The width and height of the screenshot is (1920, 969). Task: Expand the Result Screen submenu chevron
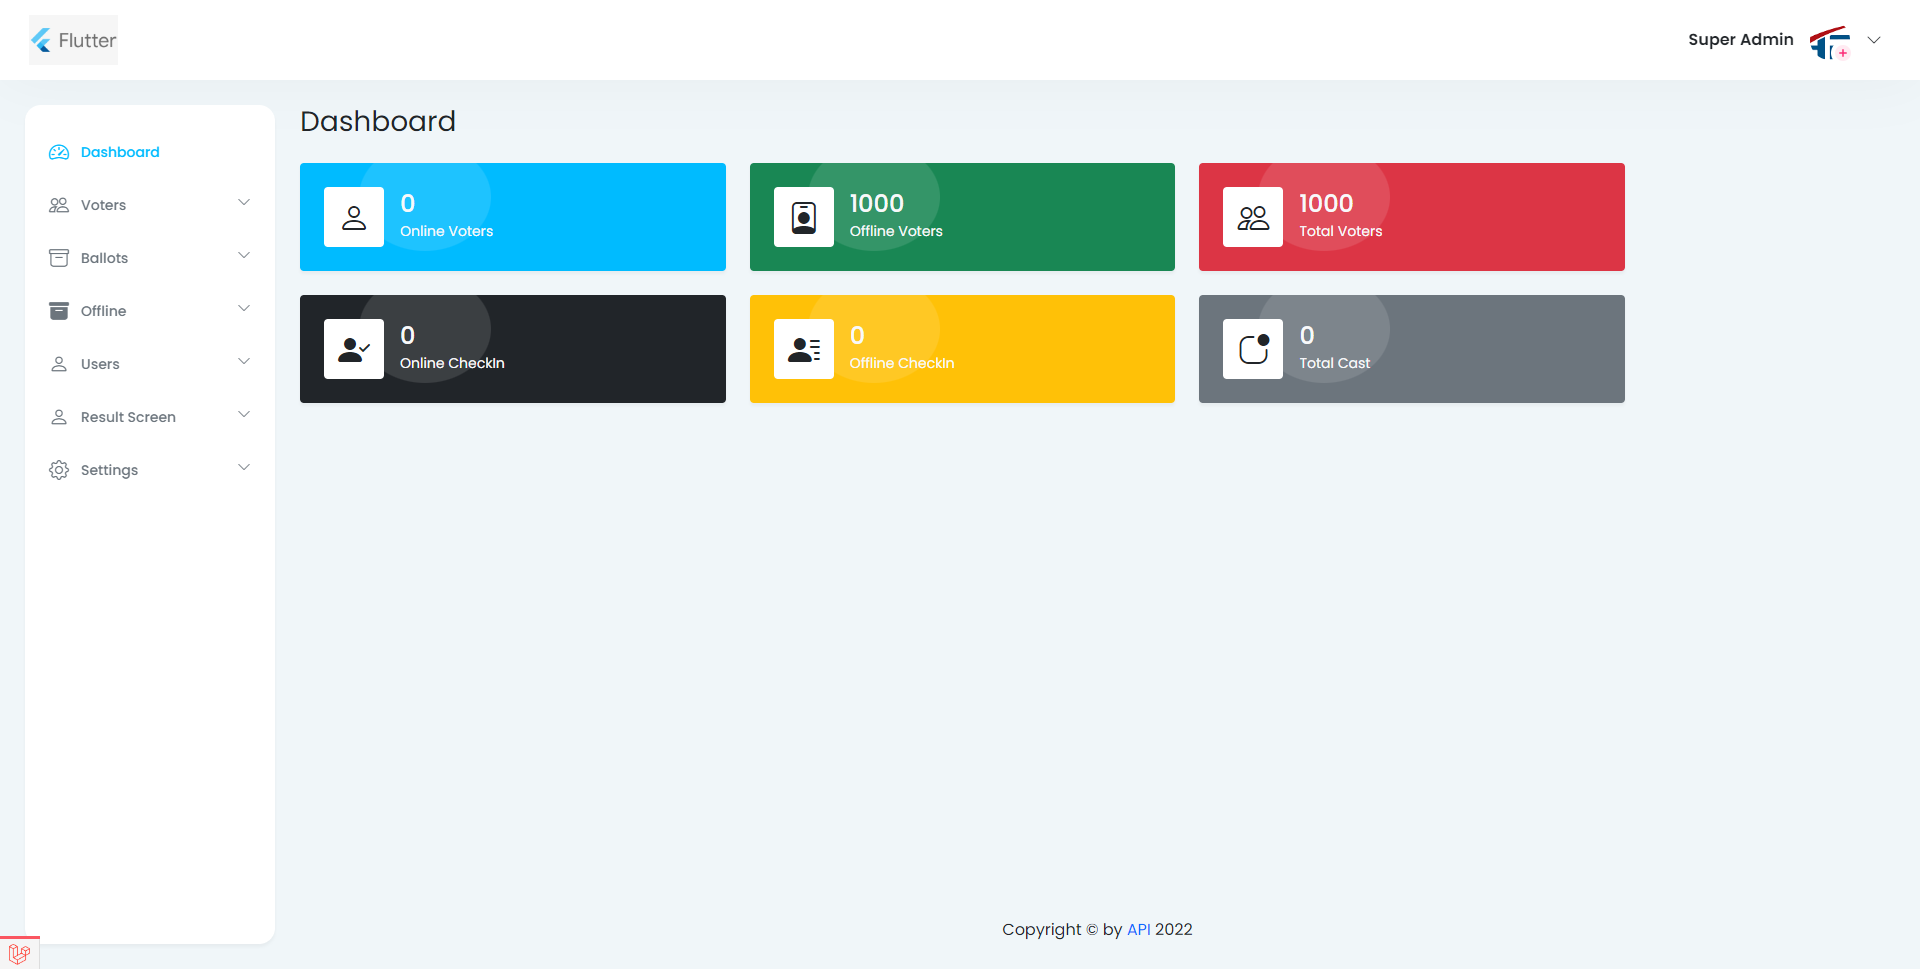[x=244, y=415]
